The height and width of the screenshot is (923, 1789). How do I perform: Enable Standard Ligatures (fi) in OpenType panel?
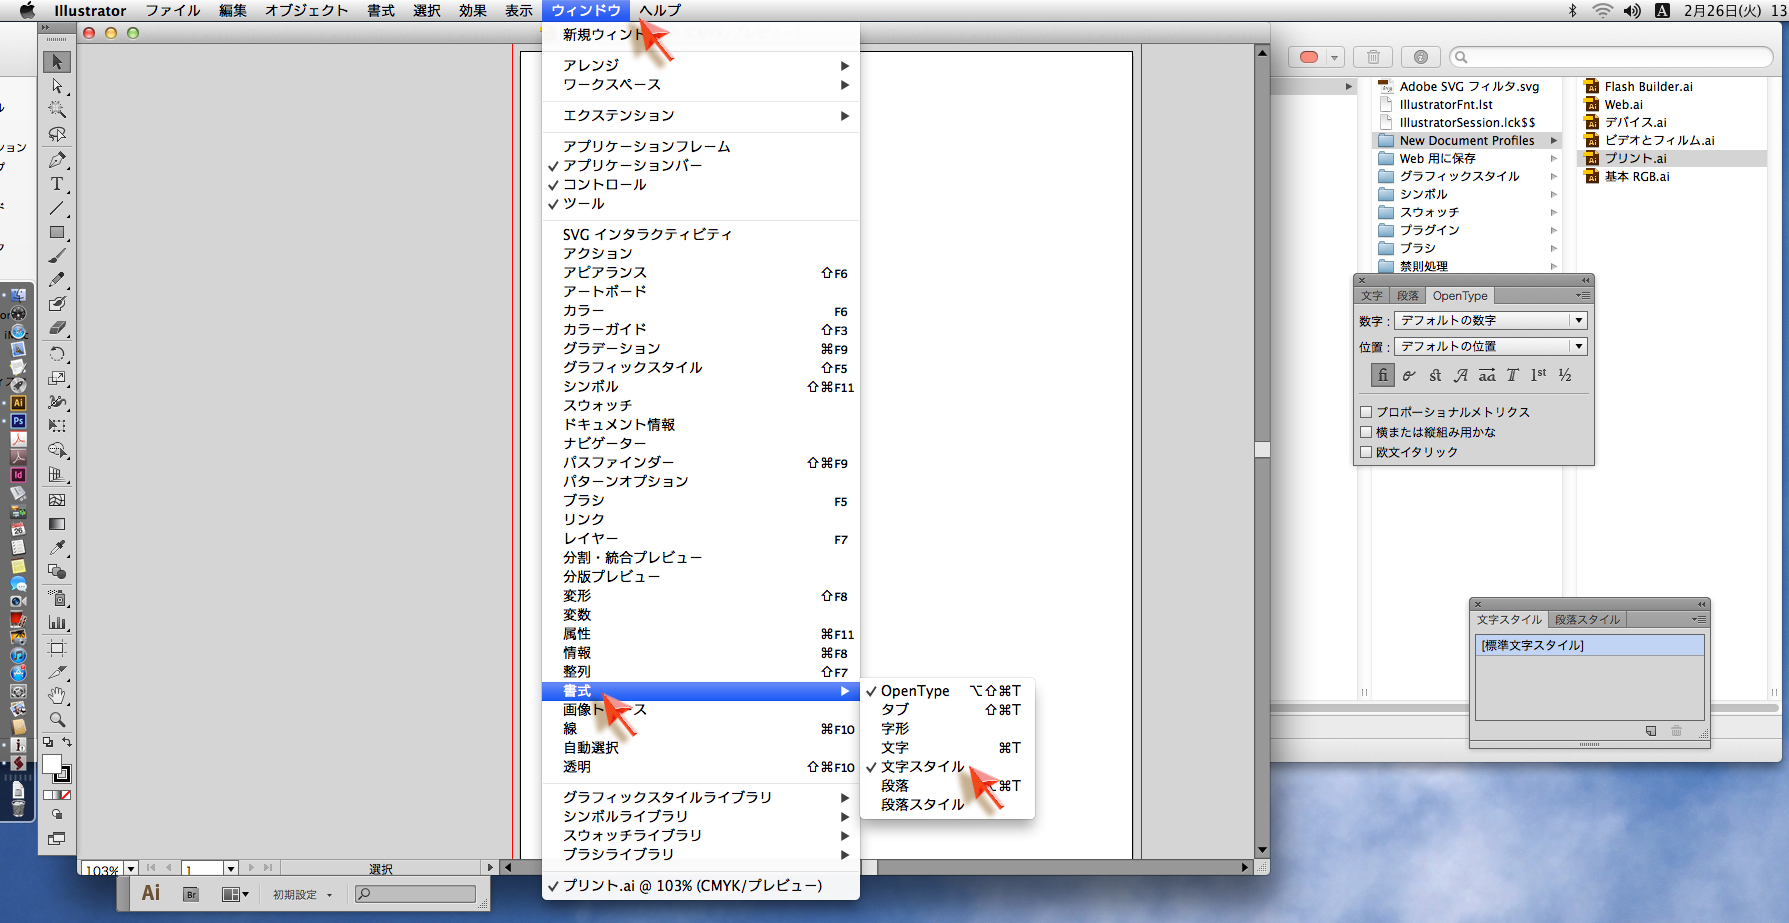click(1383, 375)
